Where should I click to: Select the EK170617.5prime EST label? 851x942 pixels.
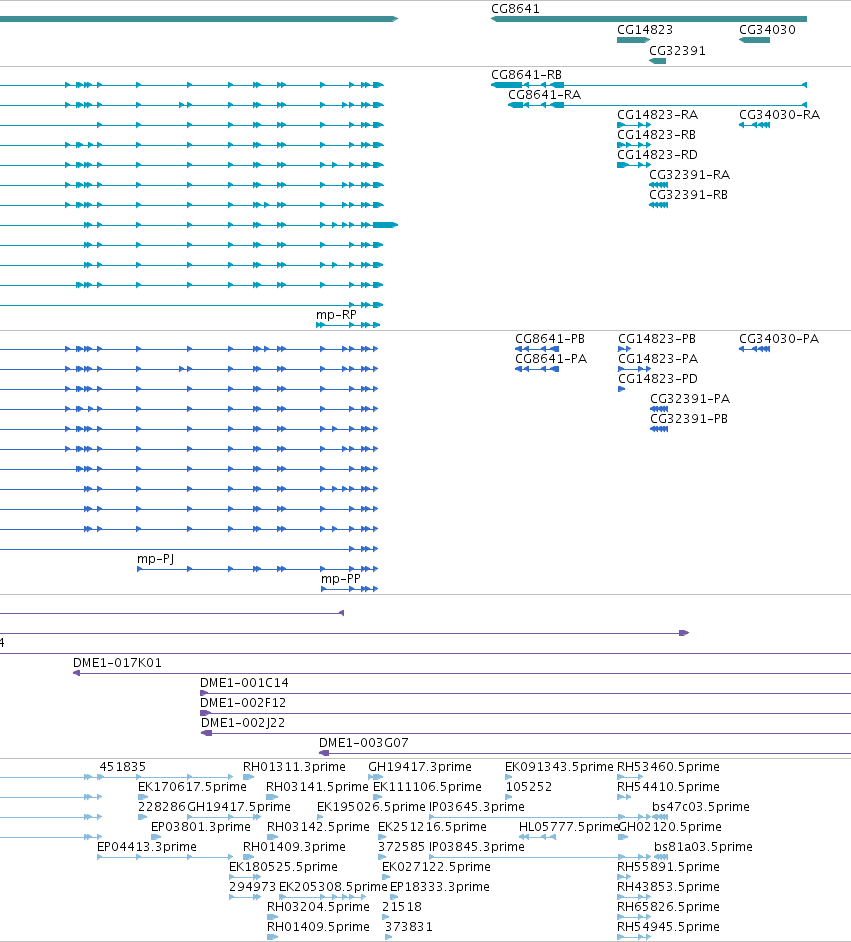pyautogui.click(x=192, y=787)
